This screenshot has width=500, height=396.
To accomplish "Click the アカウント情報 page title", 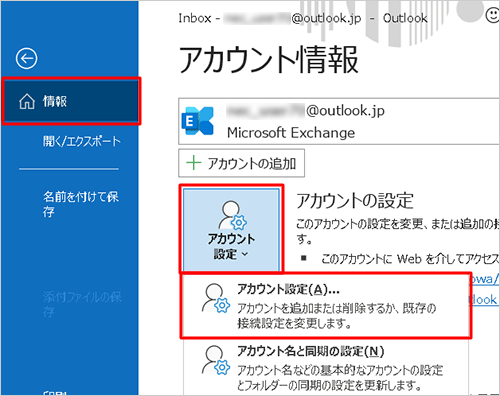I will coord(269,60).
